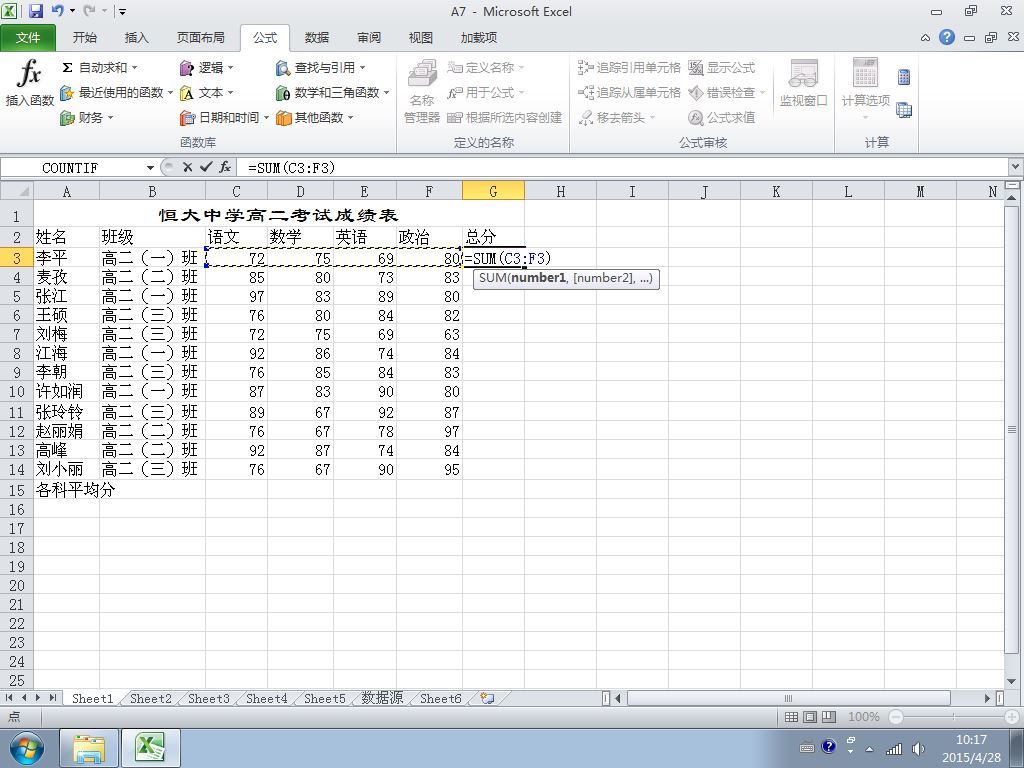Expand the Name Box function dropdown
The height and width of the screenshot is (768, 1024).
click(x=150, y=168)
